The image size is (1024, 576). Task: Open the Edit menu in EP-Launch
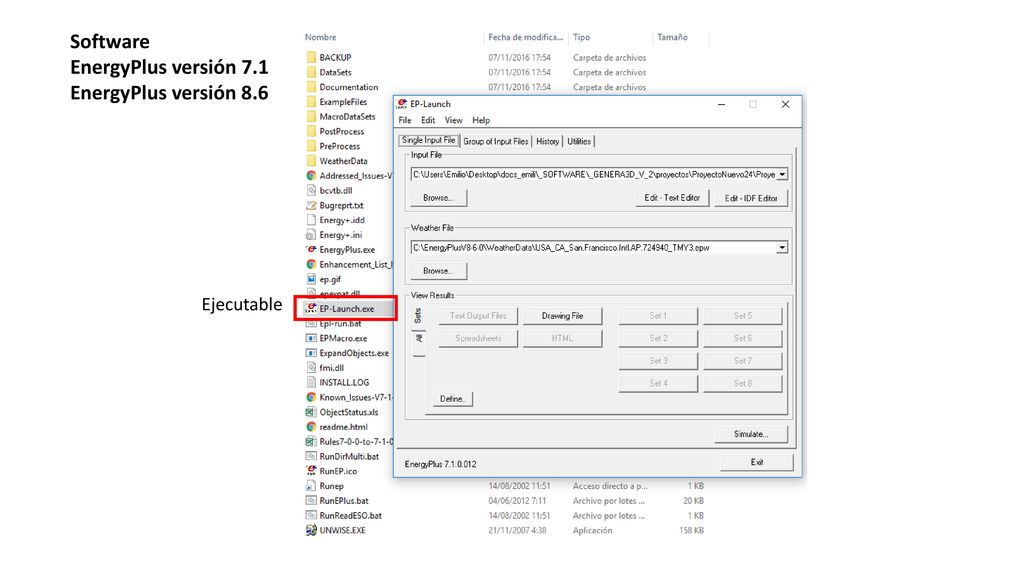pyautogui.click(x=428, y=120)
